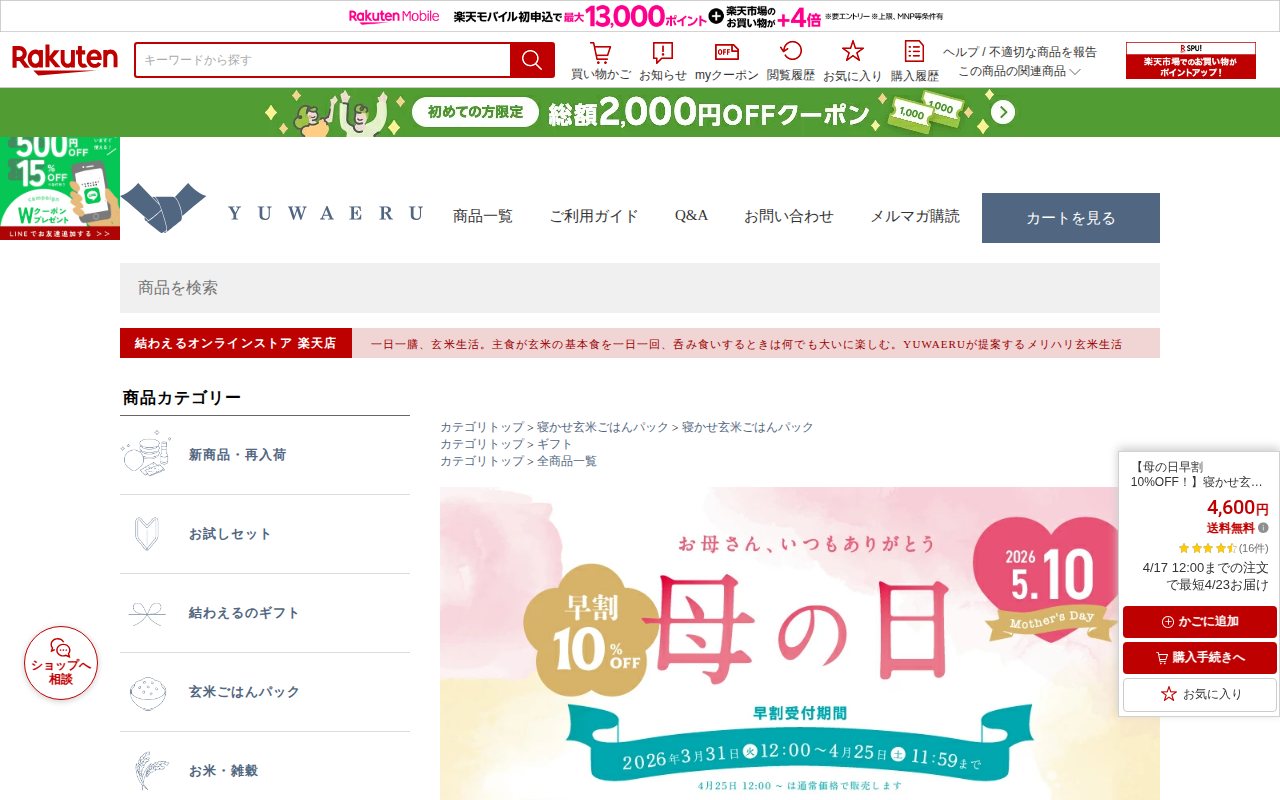The height and width of the screenshot is (800, 1280).
Task: Click the キーワードから探す search field
Action: [322, 60]
